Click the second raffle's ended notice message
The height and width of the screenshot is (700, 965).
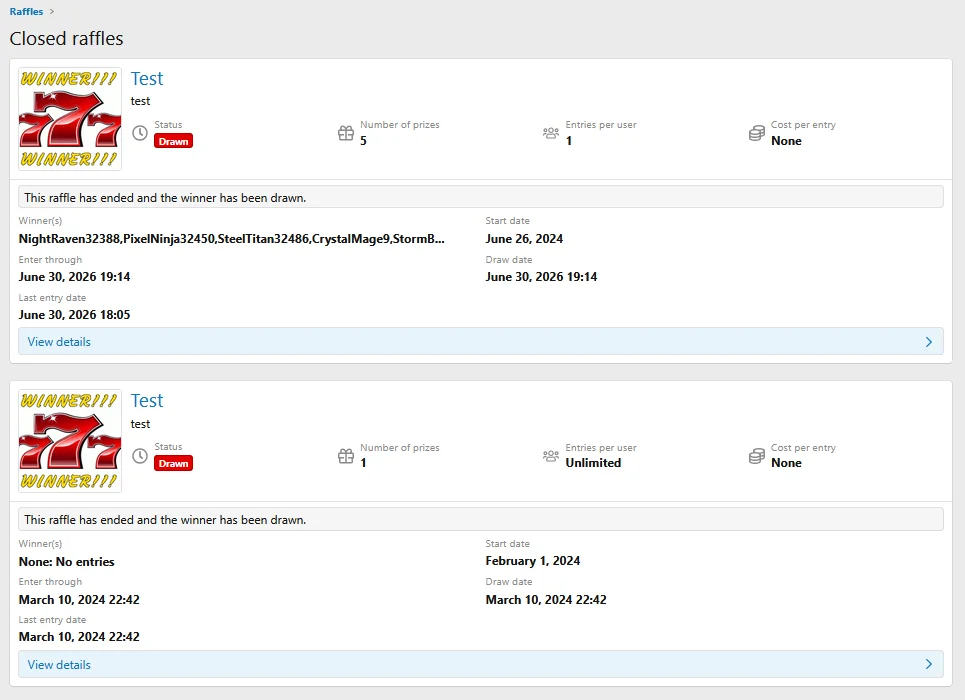tap(481, 520)
